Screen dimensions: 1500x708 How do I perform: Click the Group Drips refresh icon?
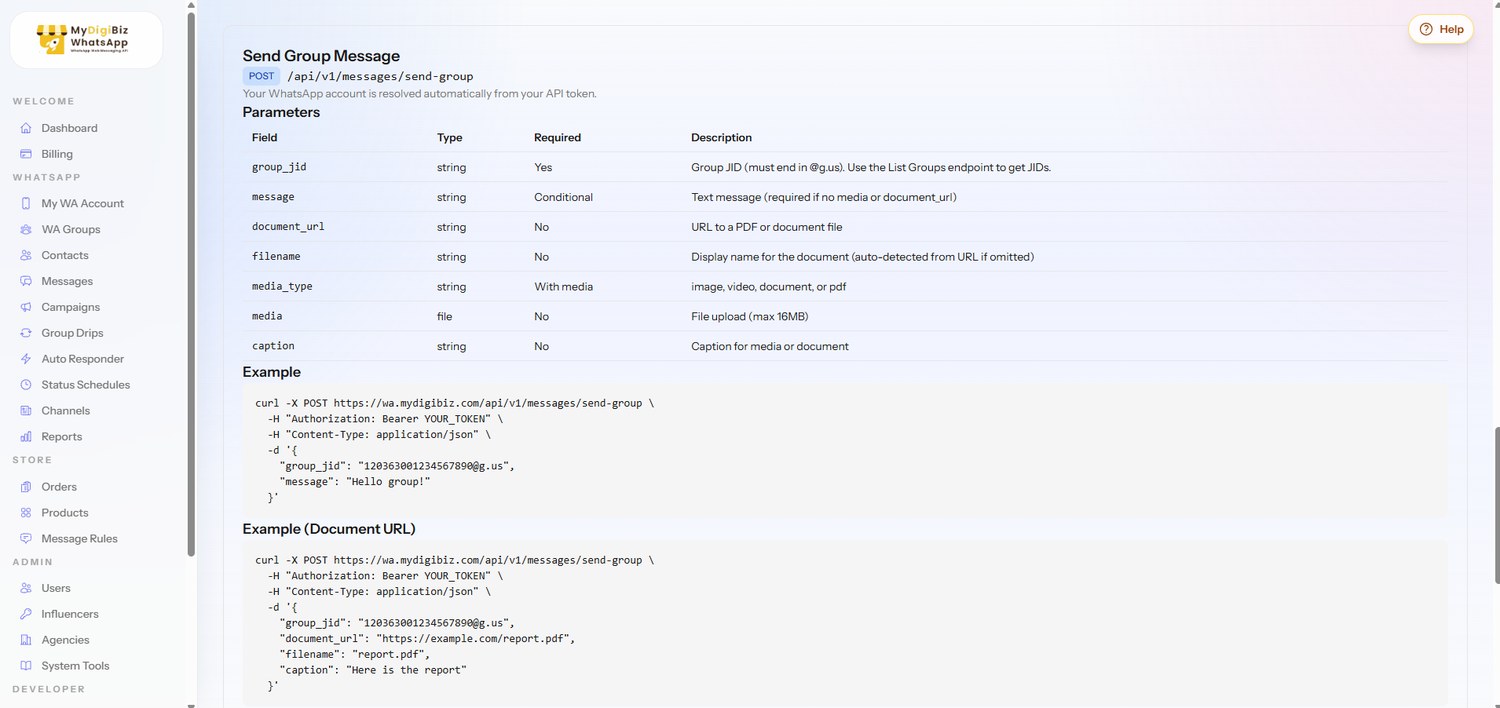(x=26, y=333)
